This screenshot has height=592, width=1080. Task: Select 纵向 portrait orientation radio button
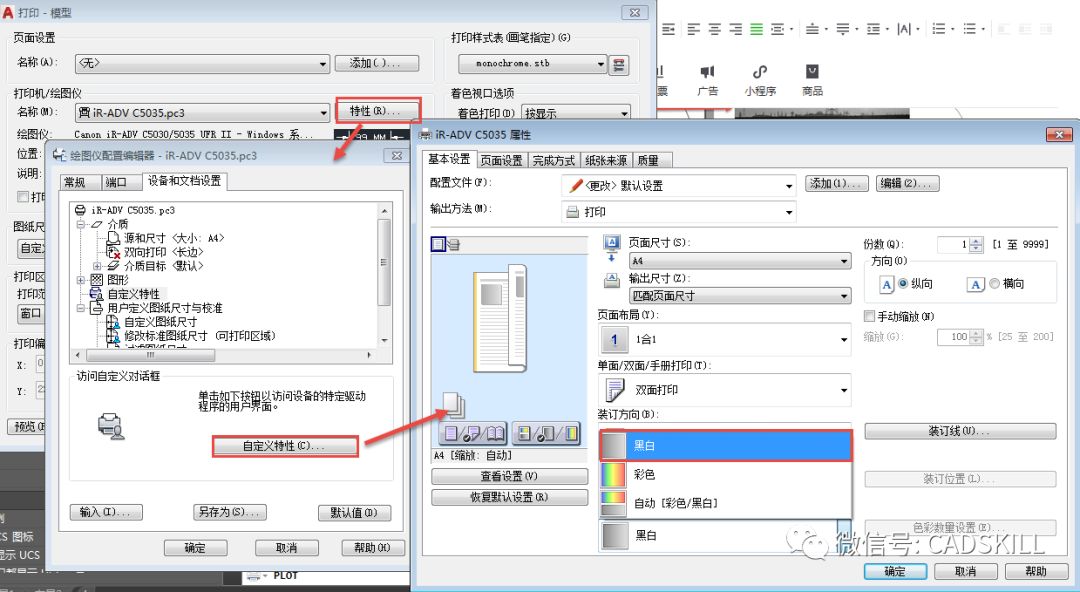click(x=903, y=283)
